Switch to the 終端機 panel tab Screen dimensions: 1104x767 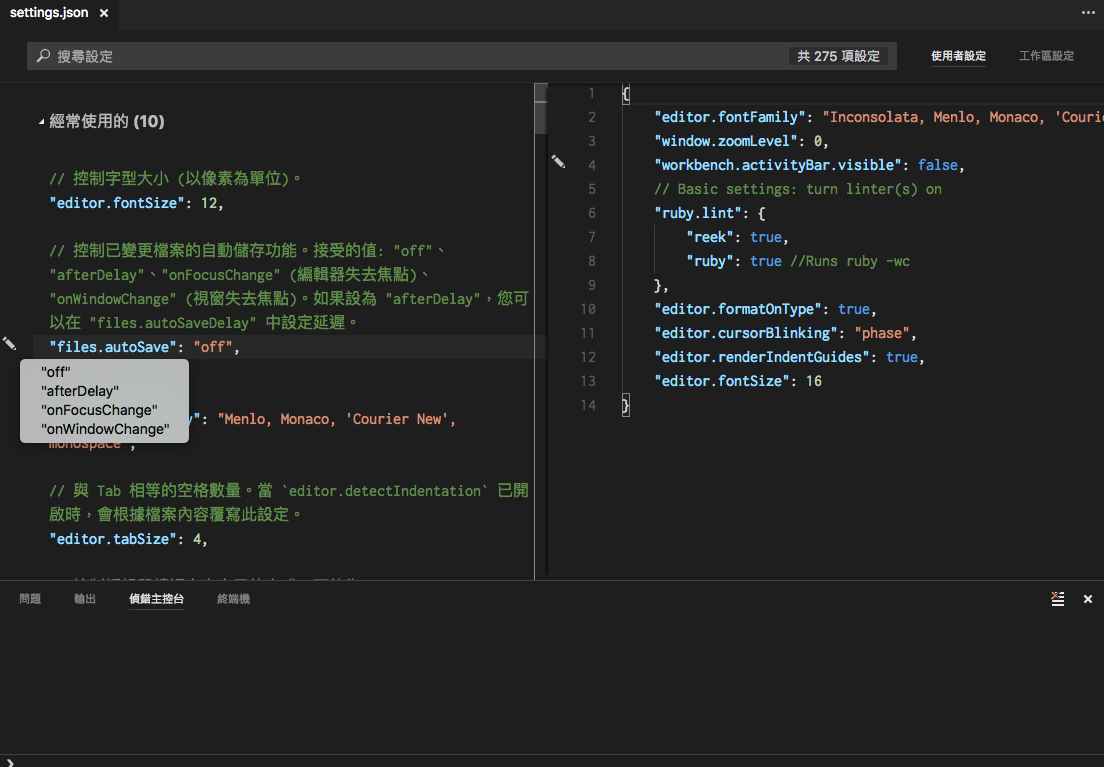coord(233,598)
